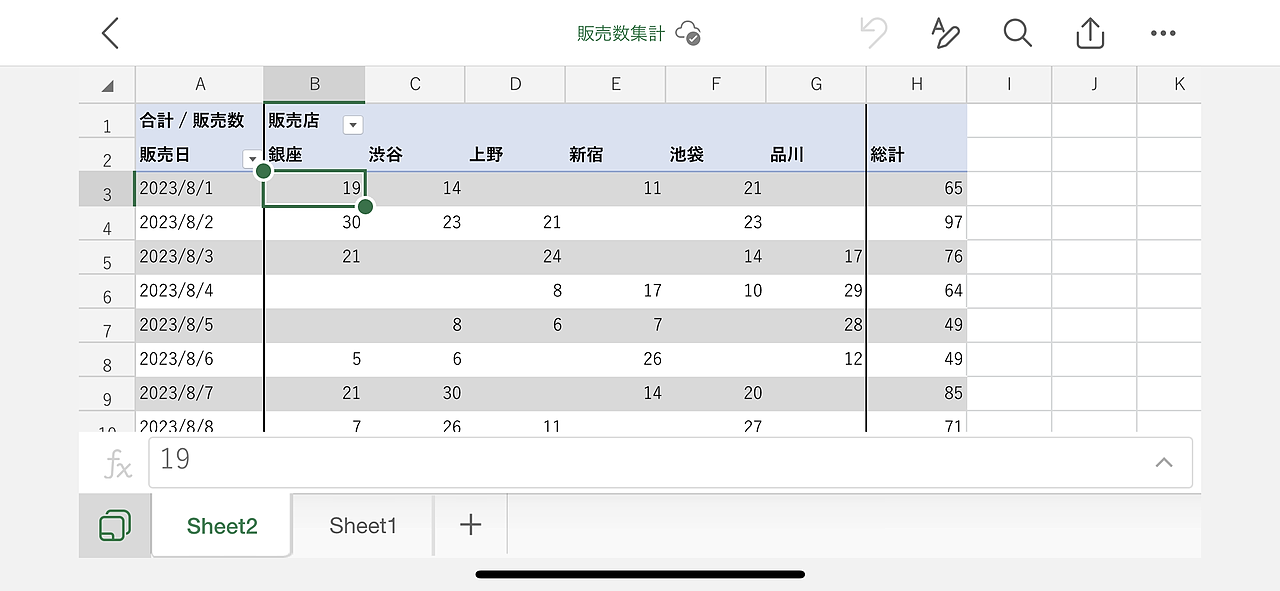Open the Share menu
The image size is (1280, 591).
click(x=1089, y=33)
